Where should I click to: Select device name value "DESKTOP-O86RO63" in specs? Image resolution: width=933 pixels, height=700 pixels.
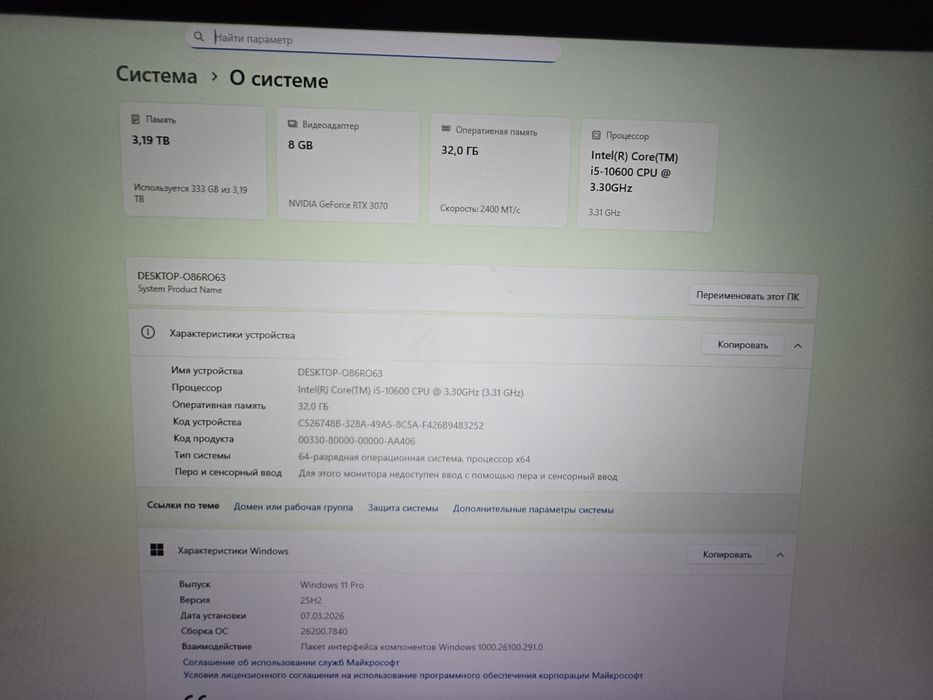click(340, 373)
